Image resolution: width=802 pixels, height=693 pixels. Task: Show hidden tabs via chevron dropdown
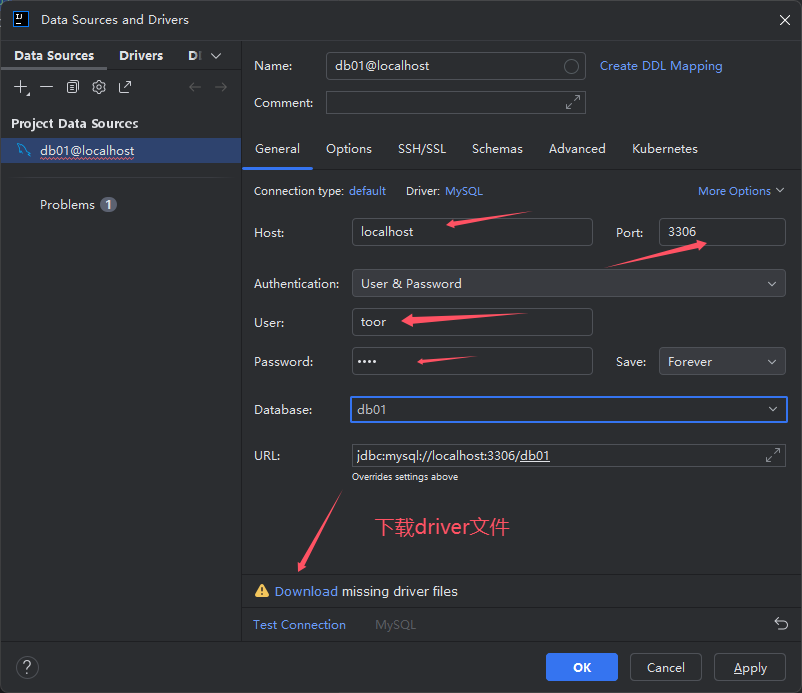(x=216, y=56)
